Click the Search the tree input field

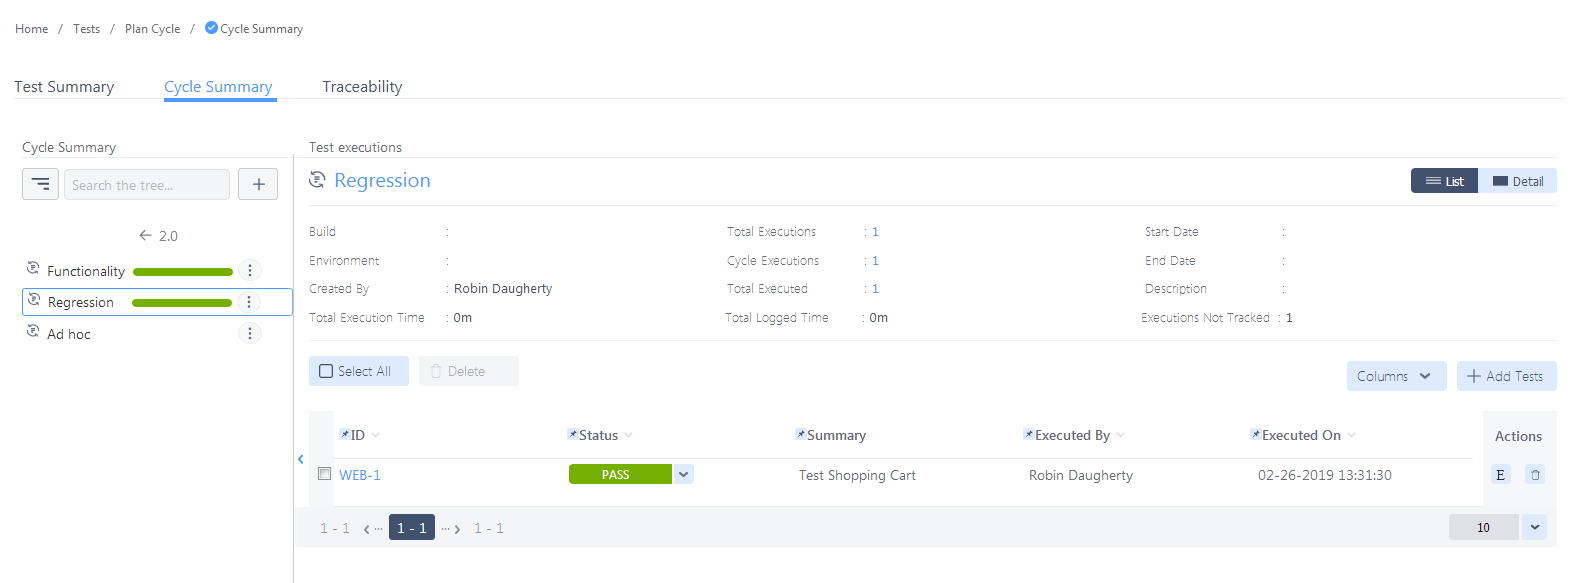click(x=146, y=185)
